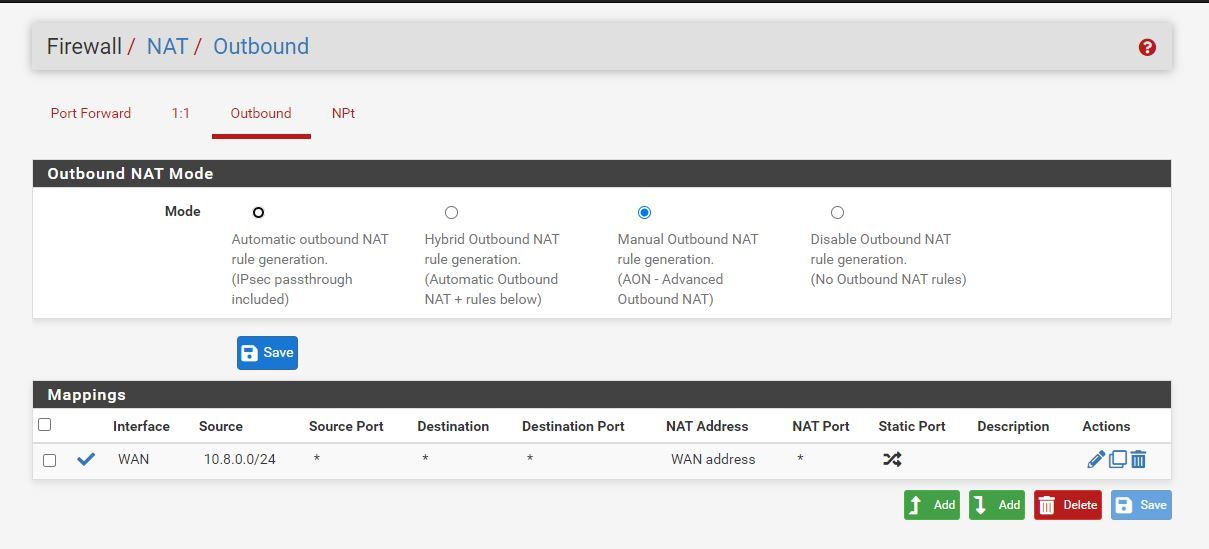Open the 1:1 NAT tab
Viewport: 1209px width, 549px height.
click(x=180, y=113)
